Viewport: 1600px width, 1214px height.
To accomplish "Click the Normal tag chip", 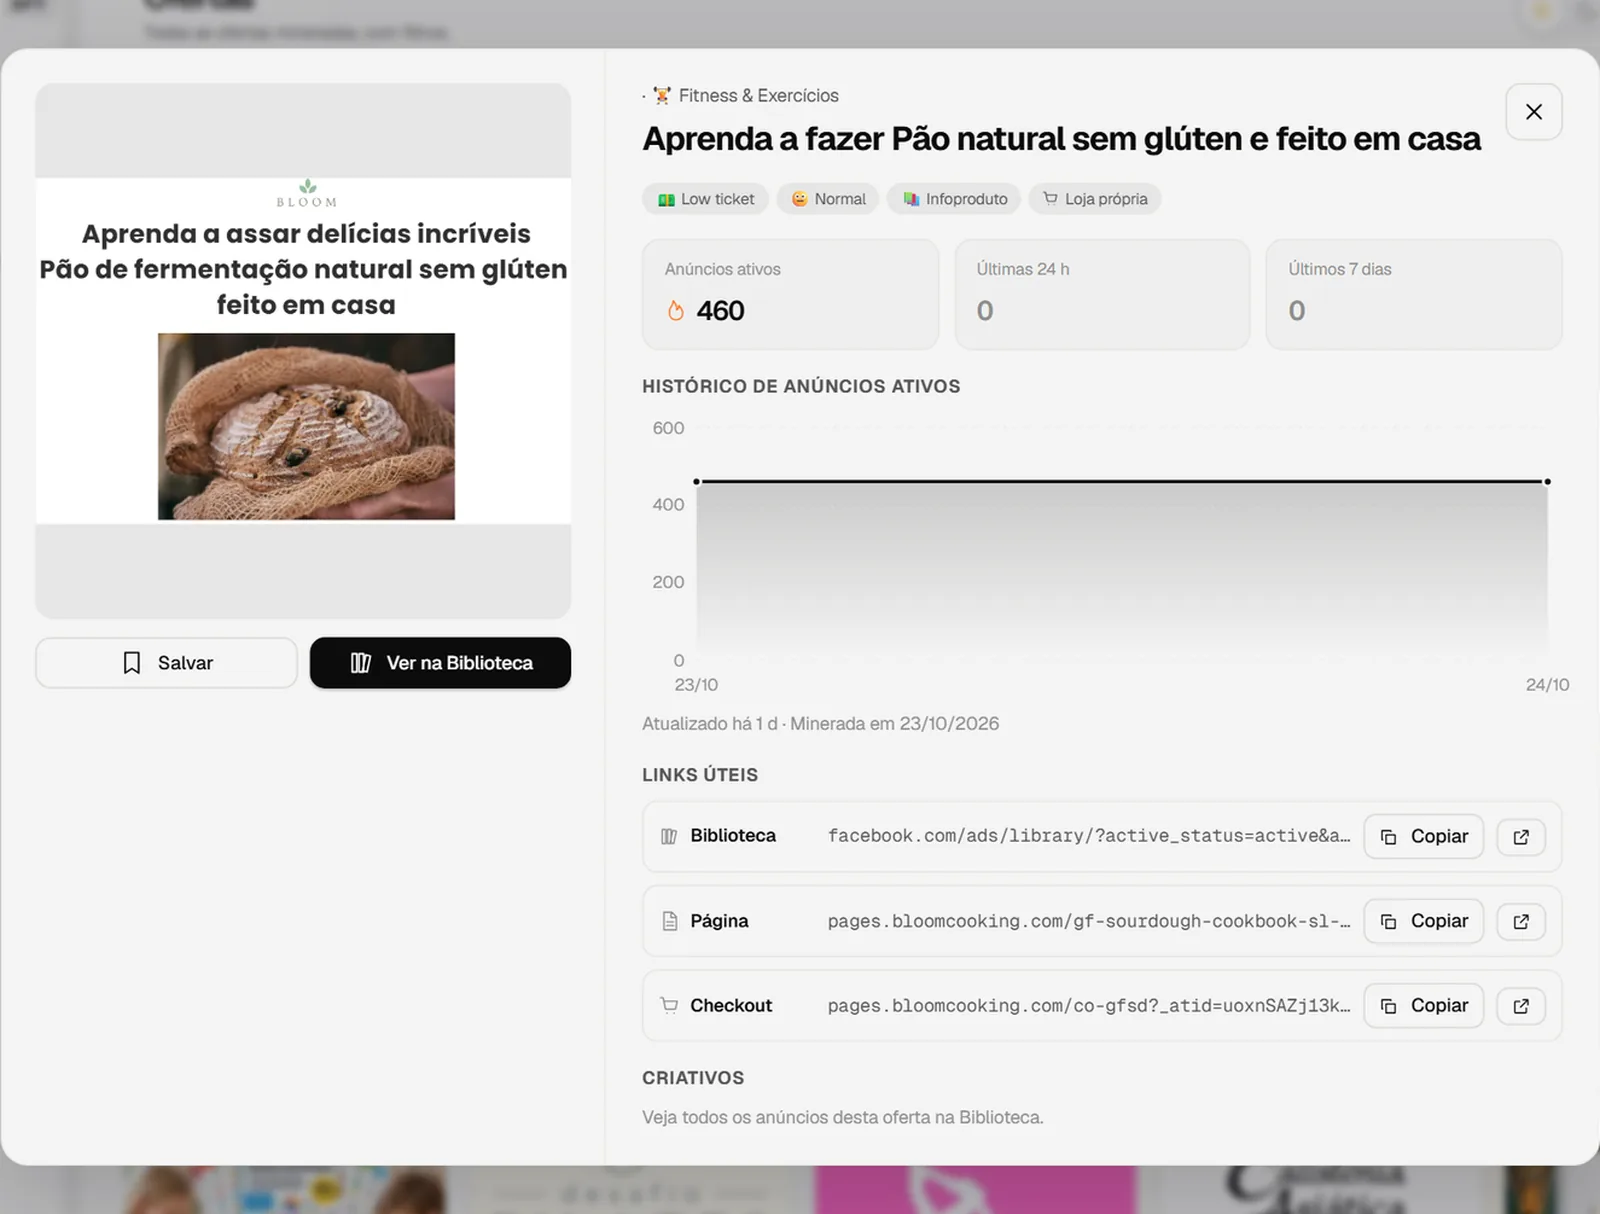I will [x=828, y=199].
